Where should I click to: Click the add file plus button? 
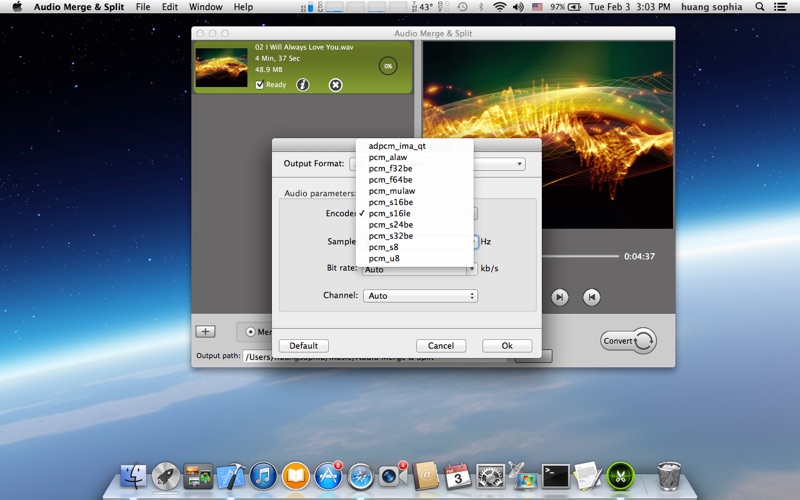(205, 331)
